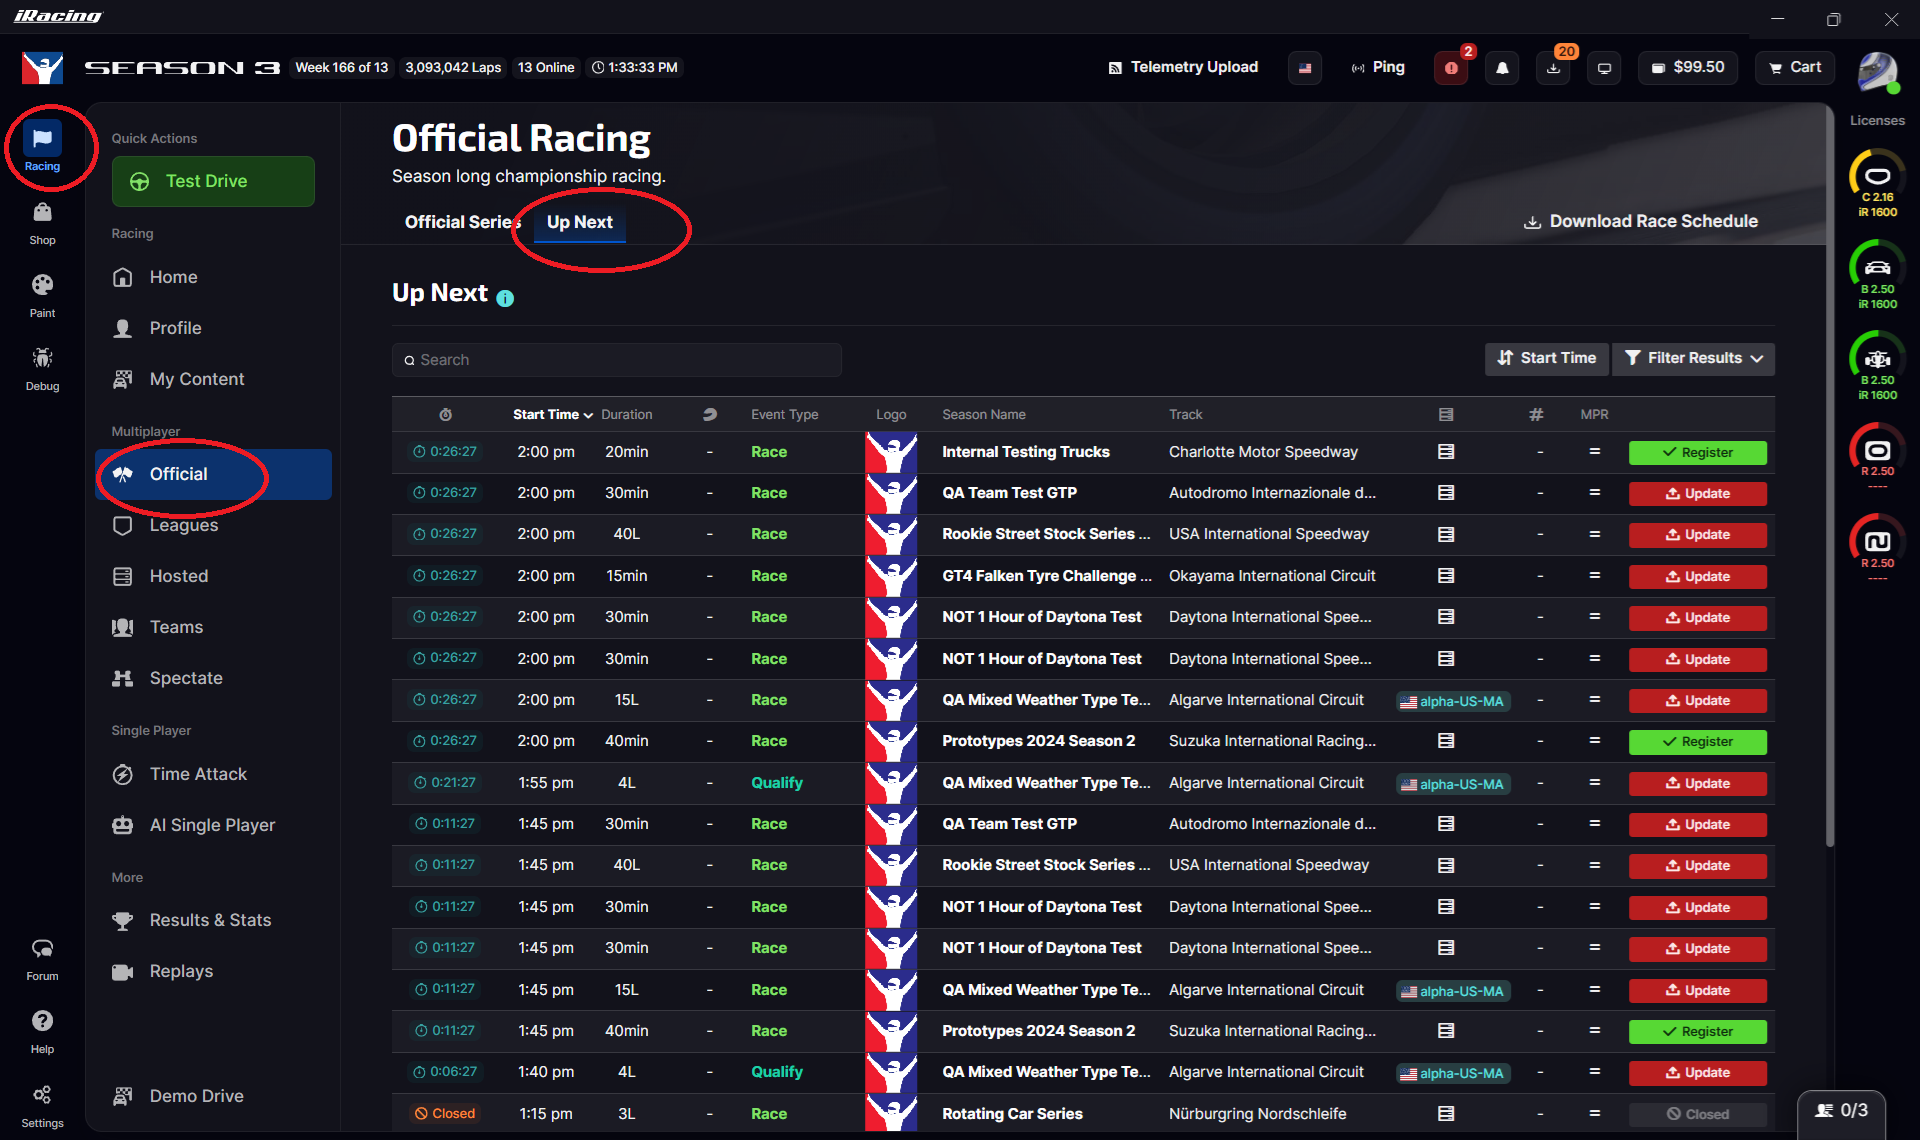Click the Up Next info icon
Viewport: 1920px width, 1140px height.
[505, 298]
